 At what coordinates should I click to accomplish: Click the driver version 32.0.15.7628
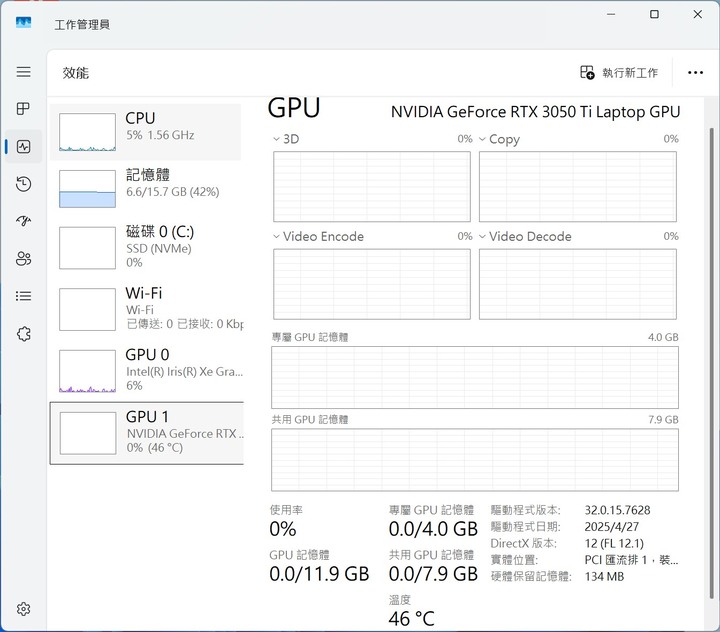click(617, 510)
